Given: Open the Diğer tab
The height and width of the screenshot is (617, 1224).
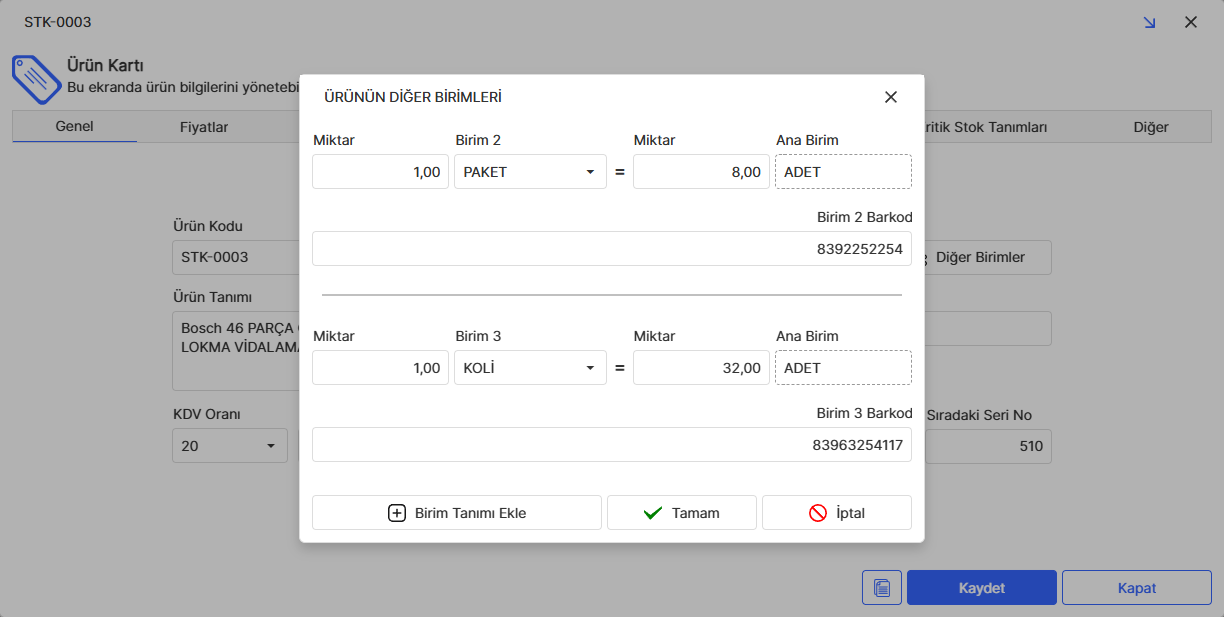Looking at the screenshot, I should (1150, 127).
